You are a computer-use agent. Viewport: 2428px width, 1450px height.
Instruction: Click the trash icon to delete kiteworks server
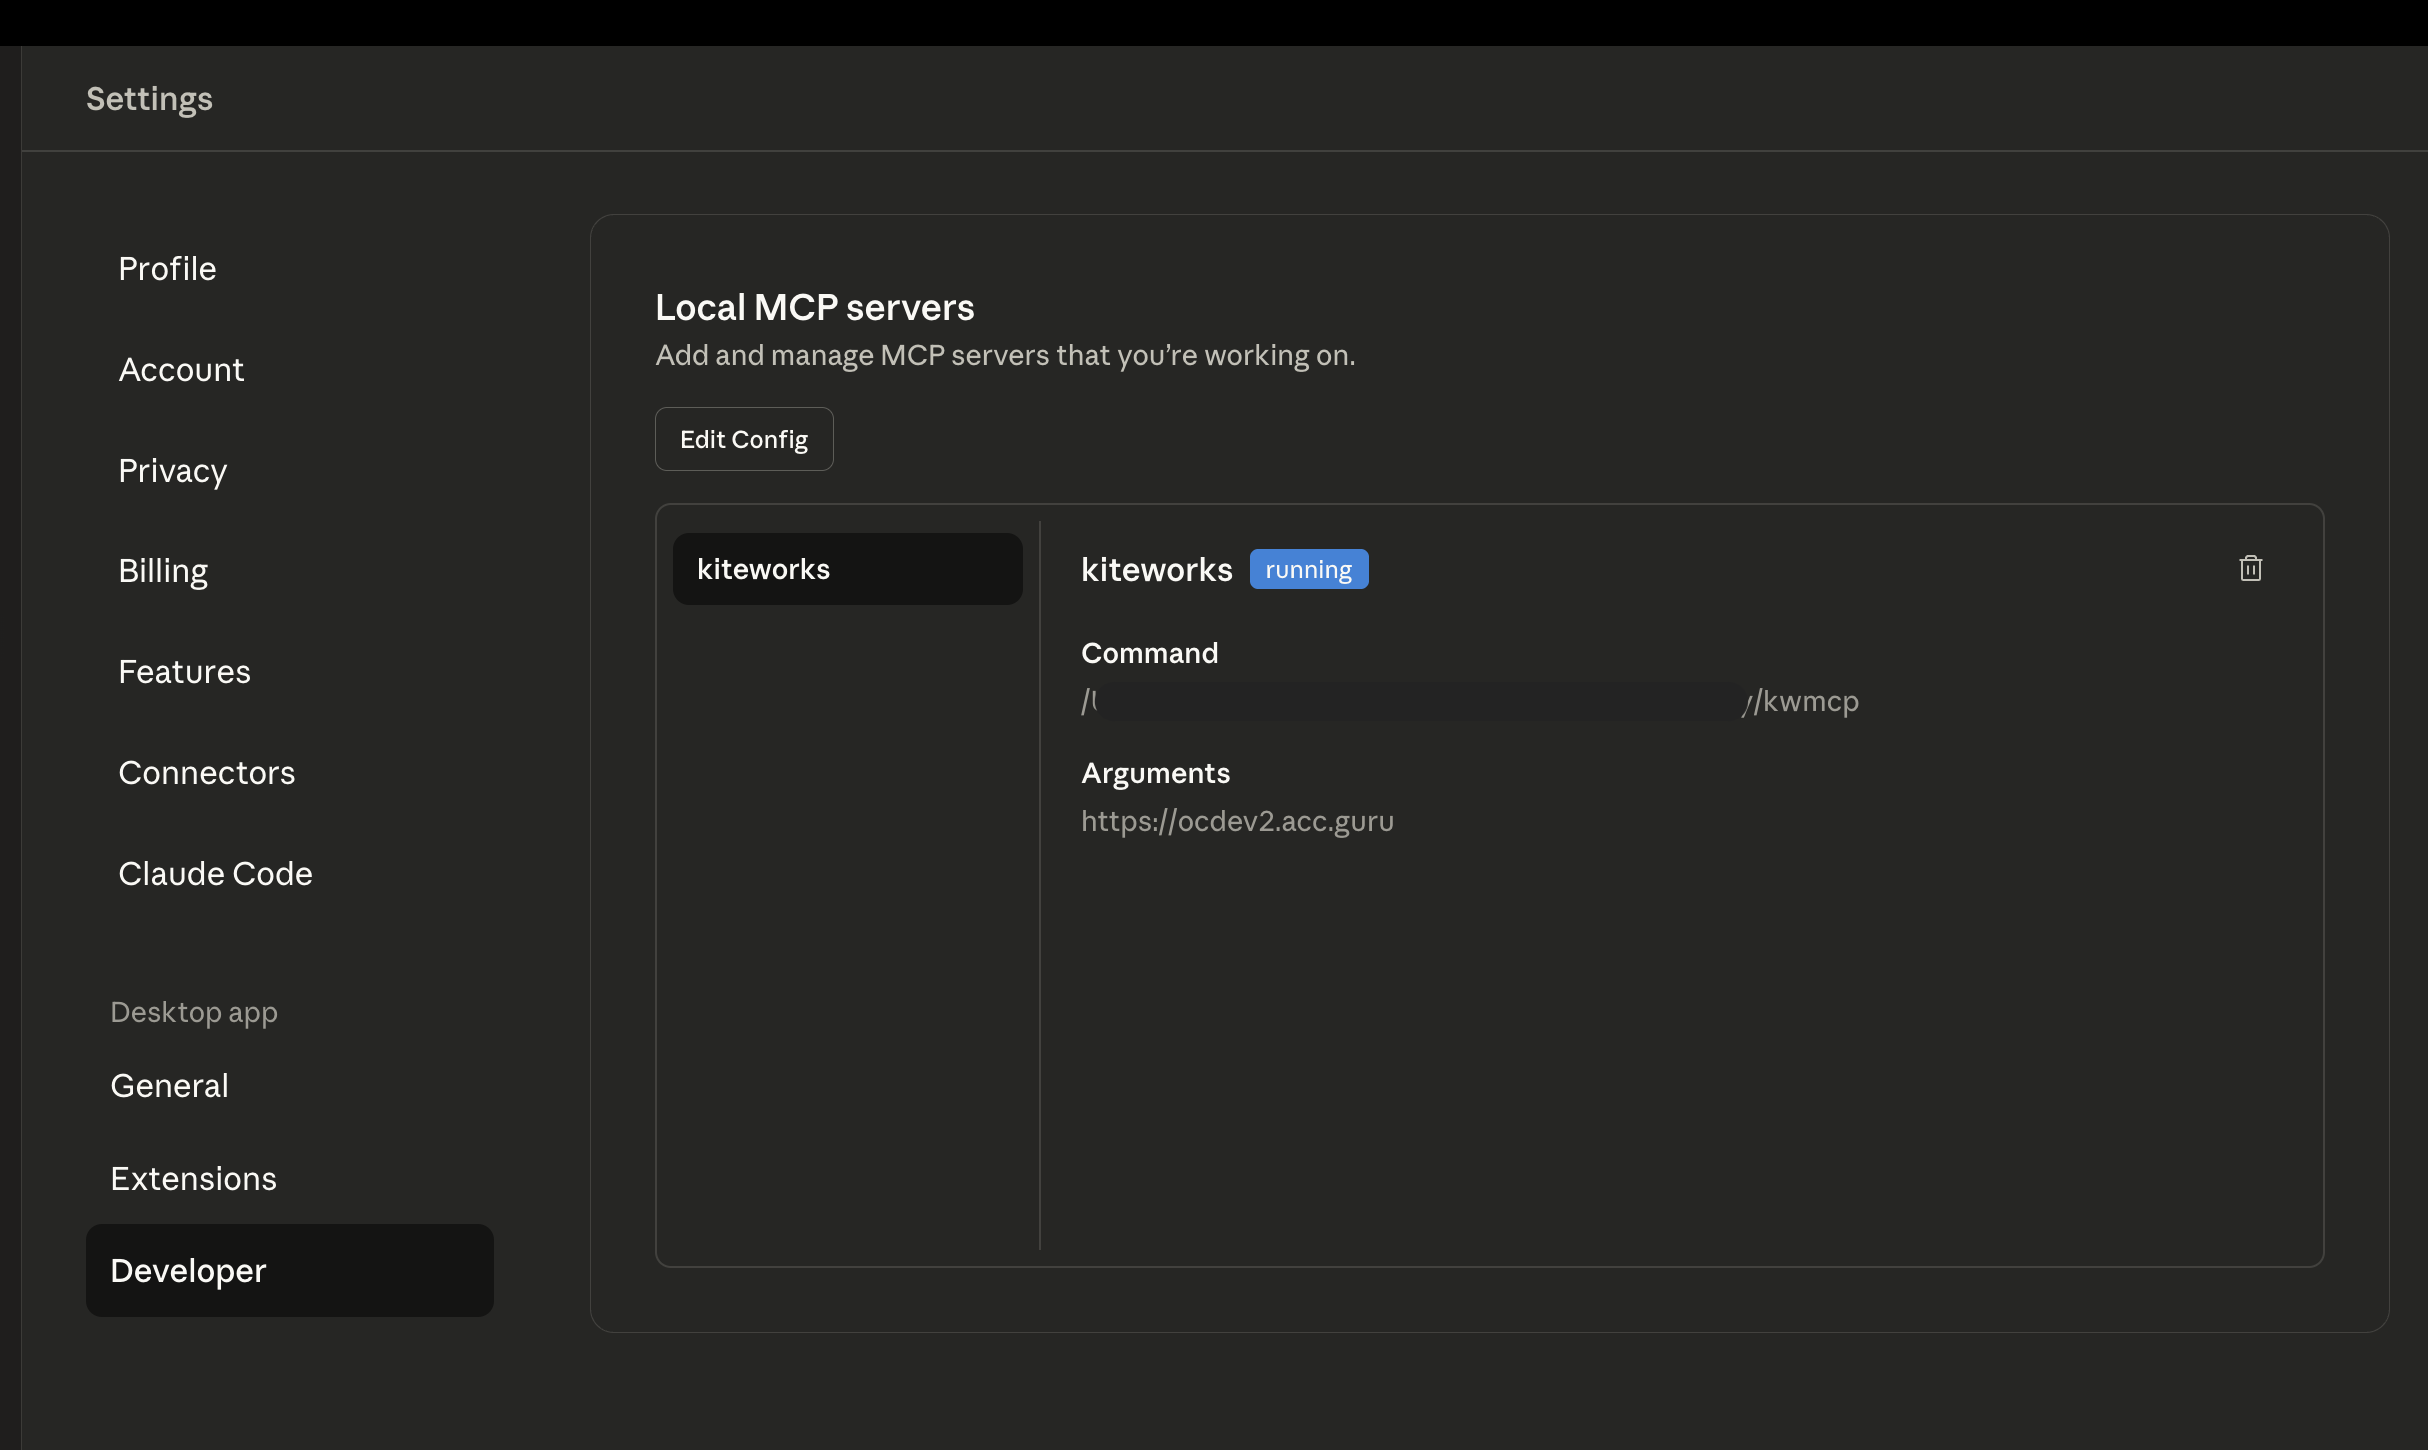(x=2250, y=569)
